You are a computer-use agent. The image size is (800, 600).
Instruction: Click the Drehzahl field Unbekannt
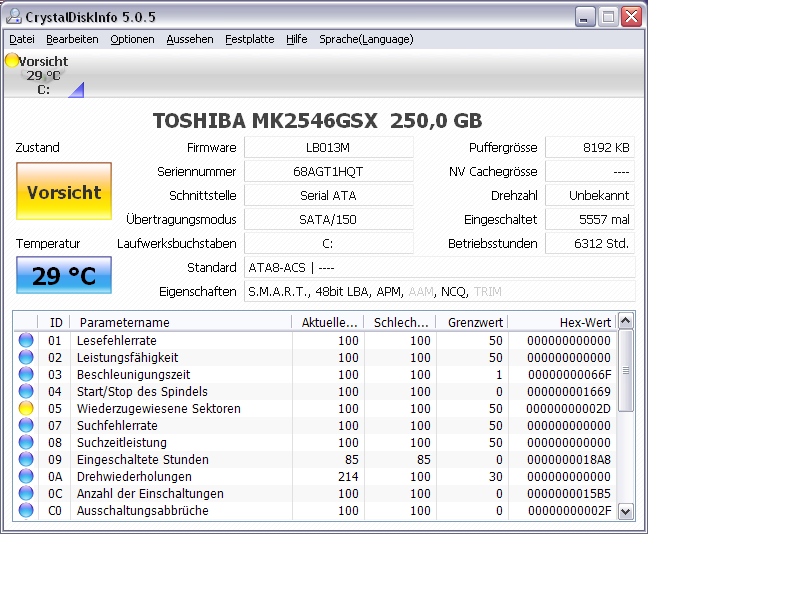point(590,195)
